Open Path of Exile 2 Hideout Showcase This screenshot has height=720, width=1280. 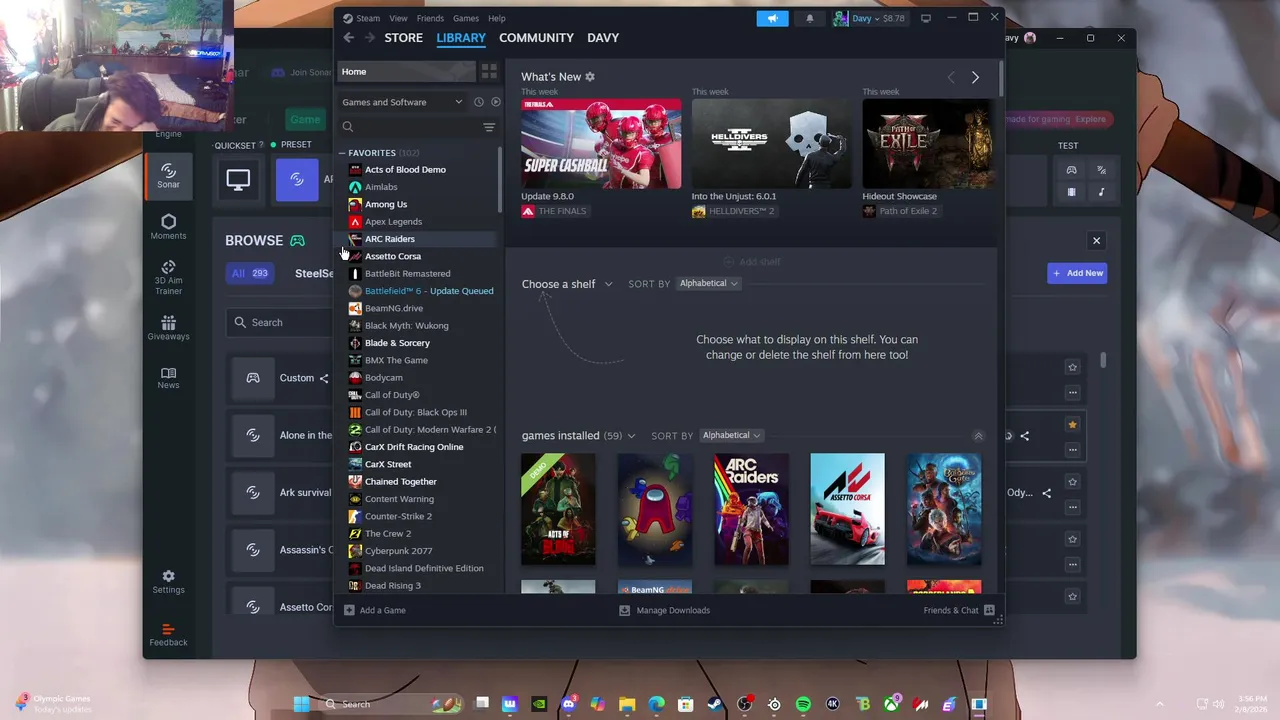point(929,143)
